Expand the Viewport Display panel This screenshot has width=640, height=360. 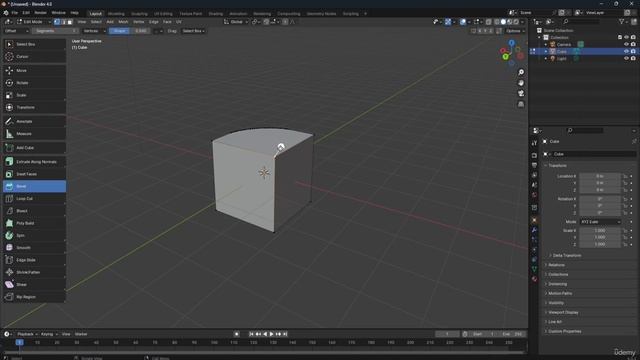tap(563, 313)
